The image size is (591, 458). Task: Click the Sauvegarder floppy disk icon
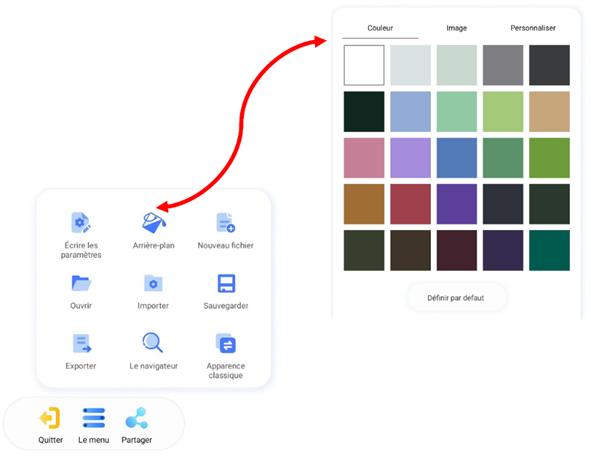pyautogui.click(x=226, y=283)
